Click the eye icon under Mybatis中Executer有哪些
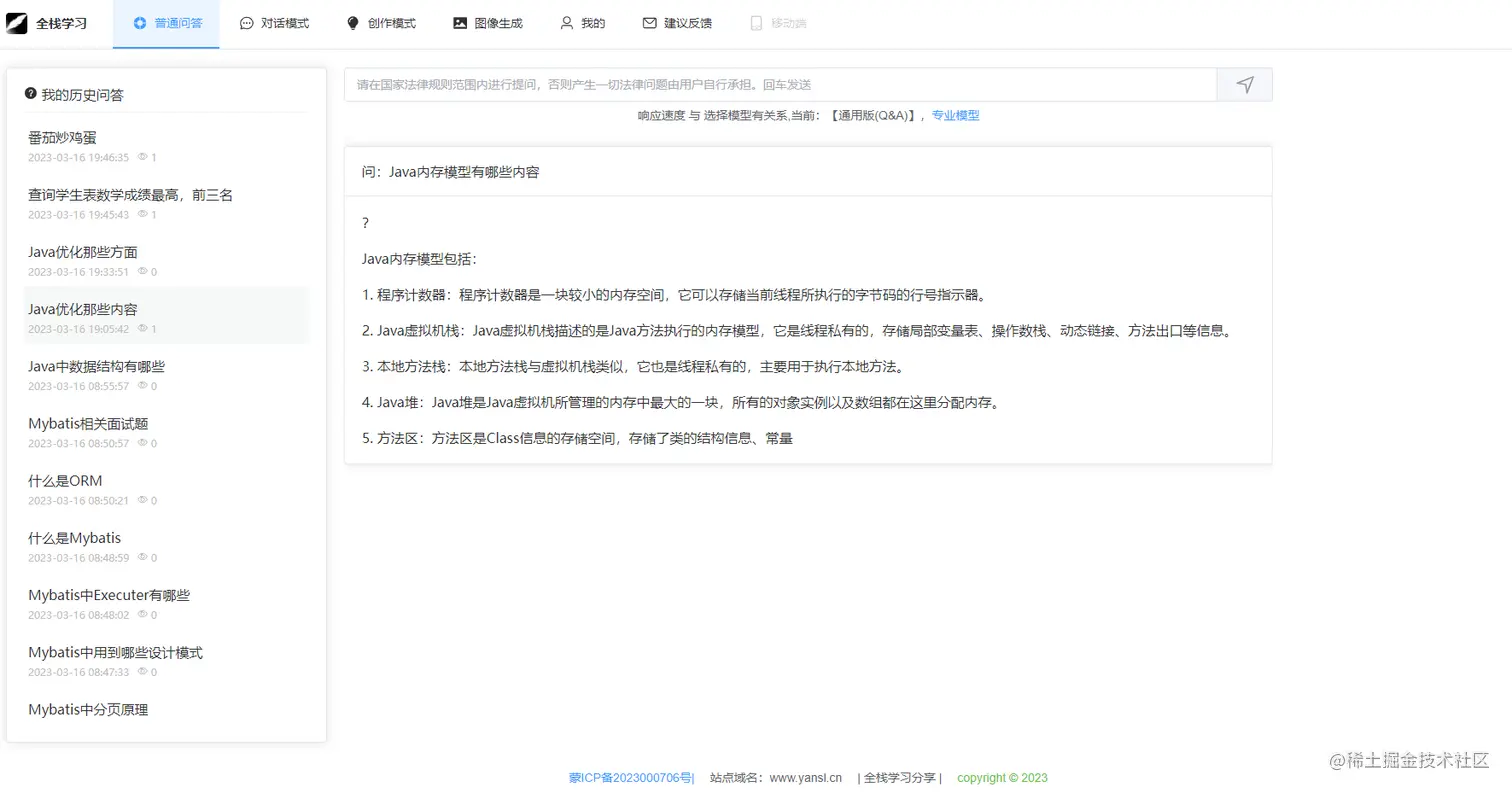The height and width of the screenshot is (793, 1512). tap(143, 614)
